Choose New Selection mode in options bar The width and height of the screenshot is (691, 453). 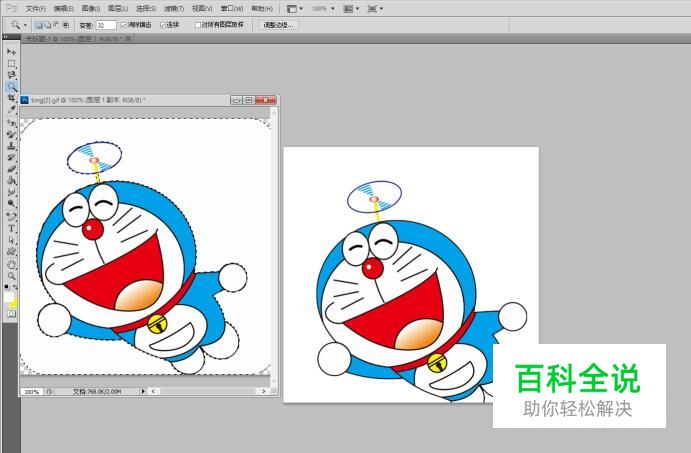39,25
